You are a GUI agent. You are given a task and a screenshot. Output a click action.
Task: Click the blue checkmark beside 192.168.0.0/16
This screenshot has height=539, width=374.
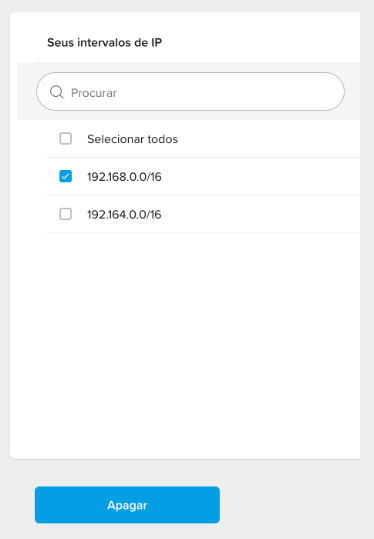pos(65,176)
